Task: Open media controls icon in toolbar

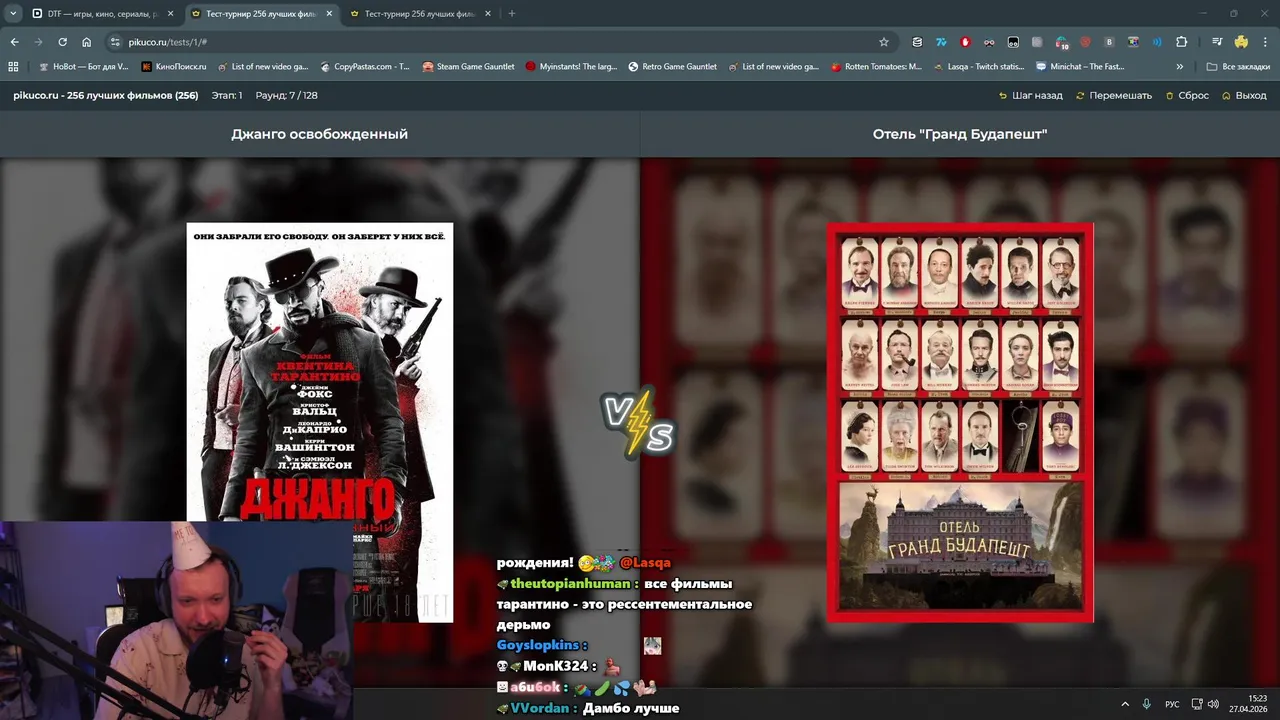Action: pyautogui.click(x=1217, y=42)
